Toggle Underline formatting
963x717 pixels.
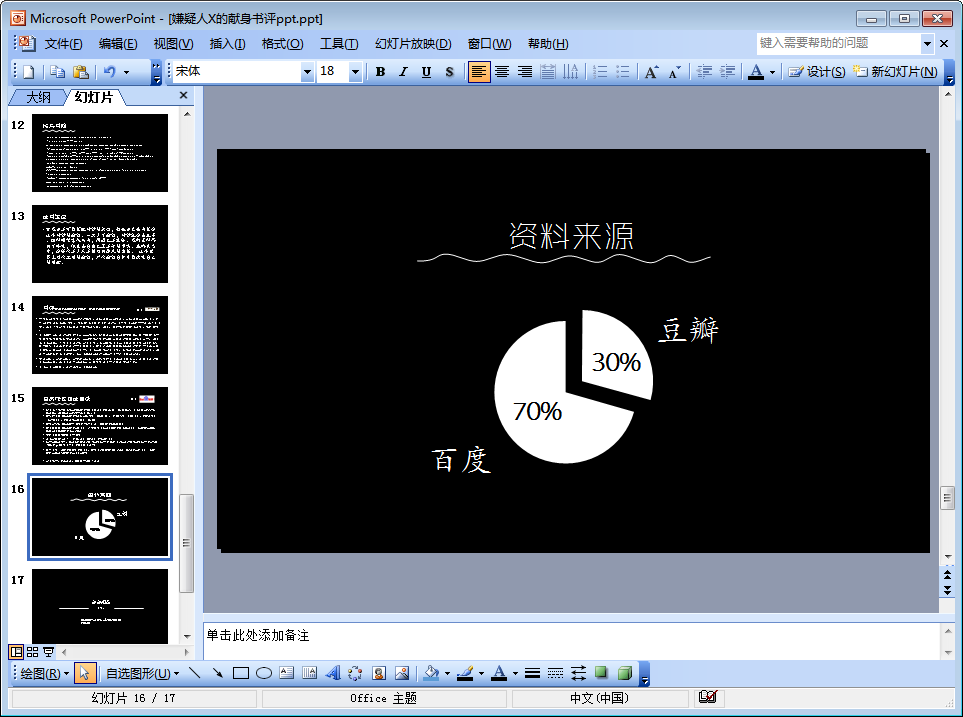point(426,72)
